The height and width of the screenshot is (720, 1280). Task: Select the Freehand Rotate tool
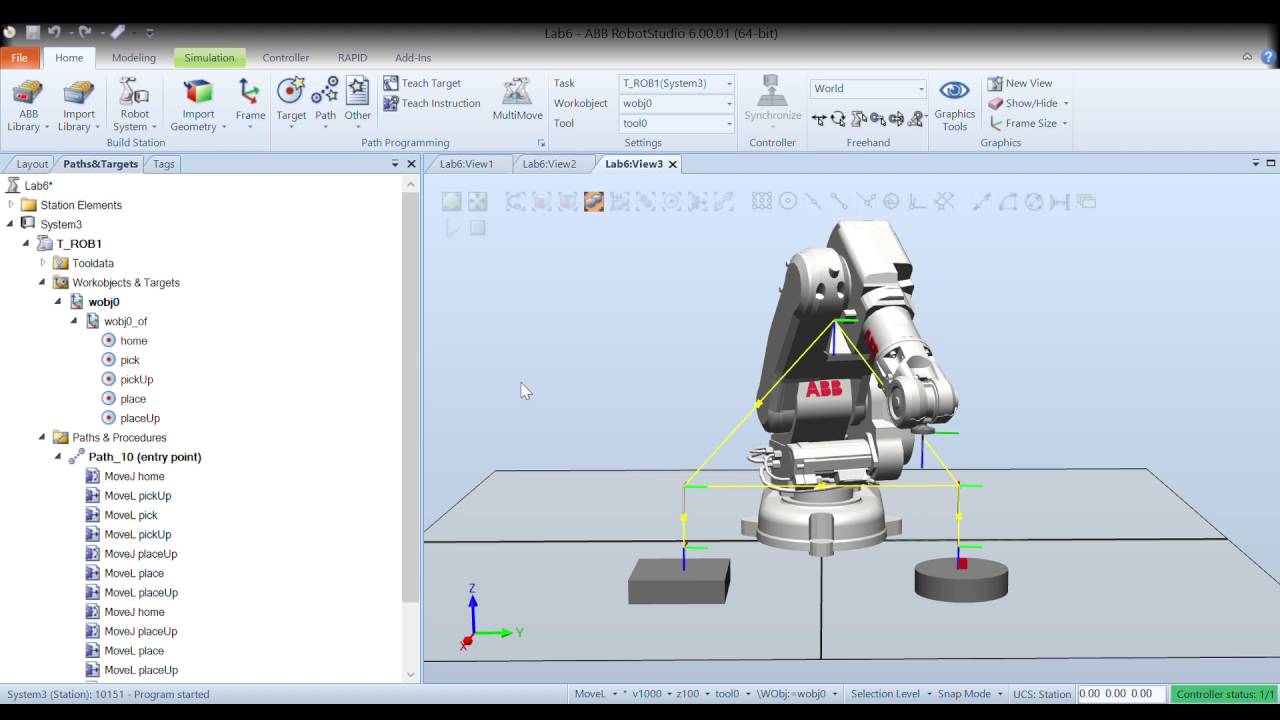pos(838,119)
